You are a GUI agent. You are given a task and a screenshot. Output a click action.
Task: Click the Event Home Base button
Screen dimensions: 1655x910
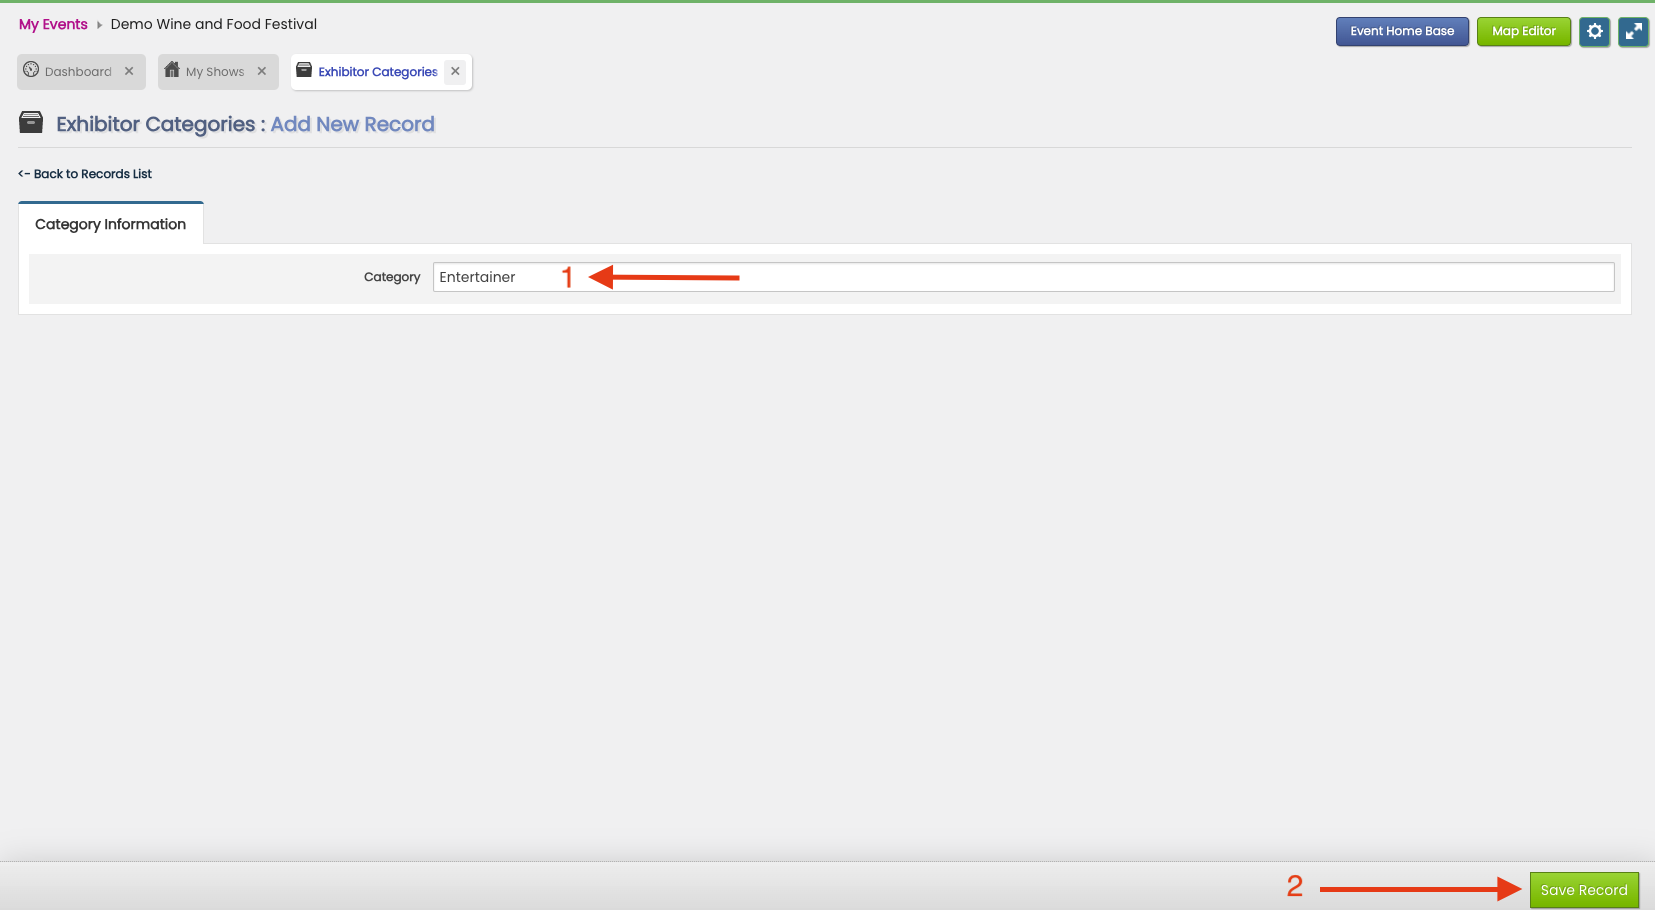coord(1402,32)
